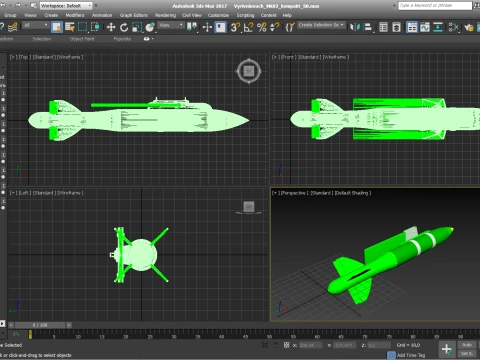480x360 pixels.
Task: Click the time slider previous frame arrow
Action: pos(11,325)
